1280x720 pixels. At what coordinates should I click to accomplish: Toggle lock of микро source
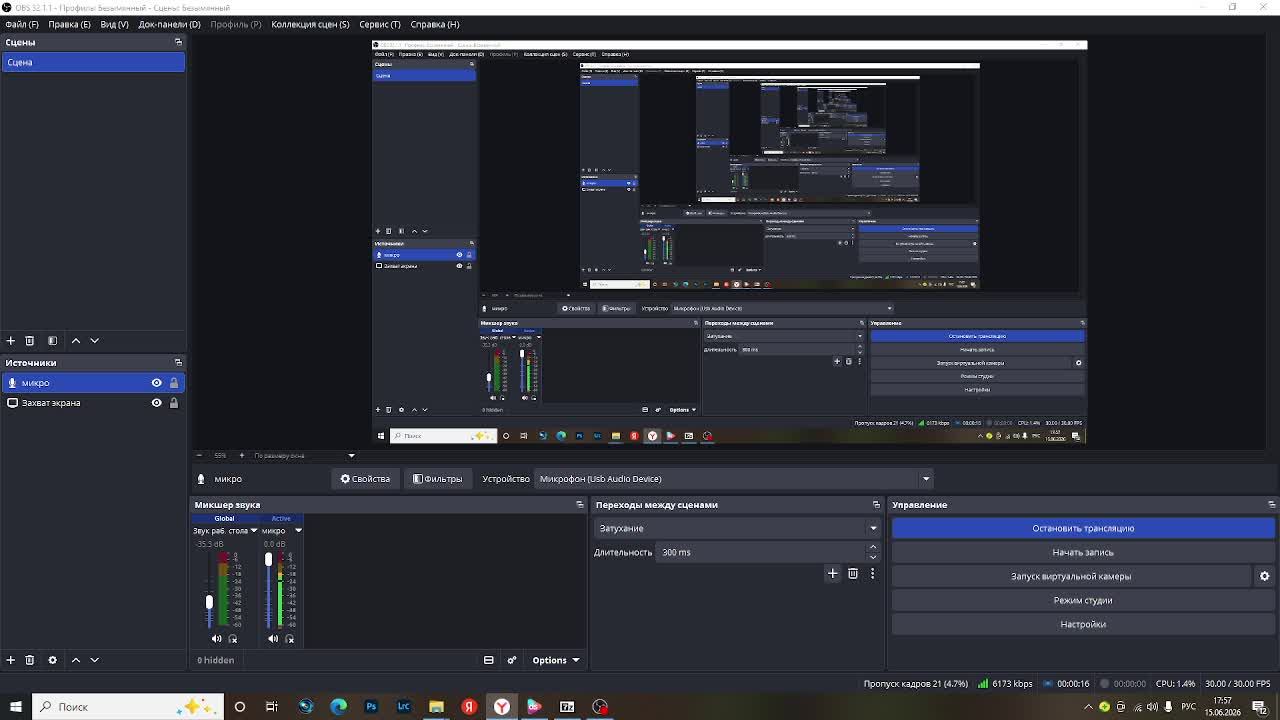(x=173, y=383)
